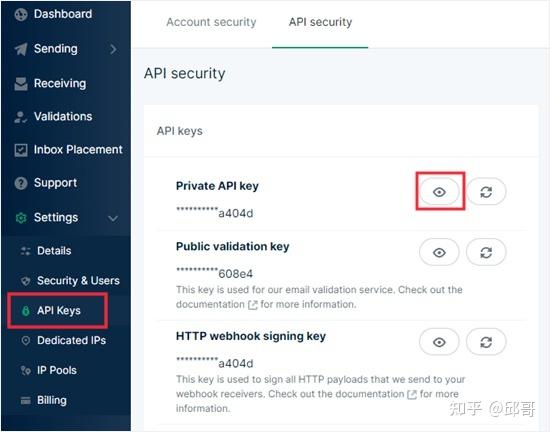The image size is (550, 432).
Task: Show the Public validation key value
Action: 439,252
